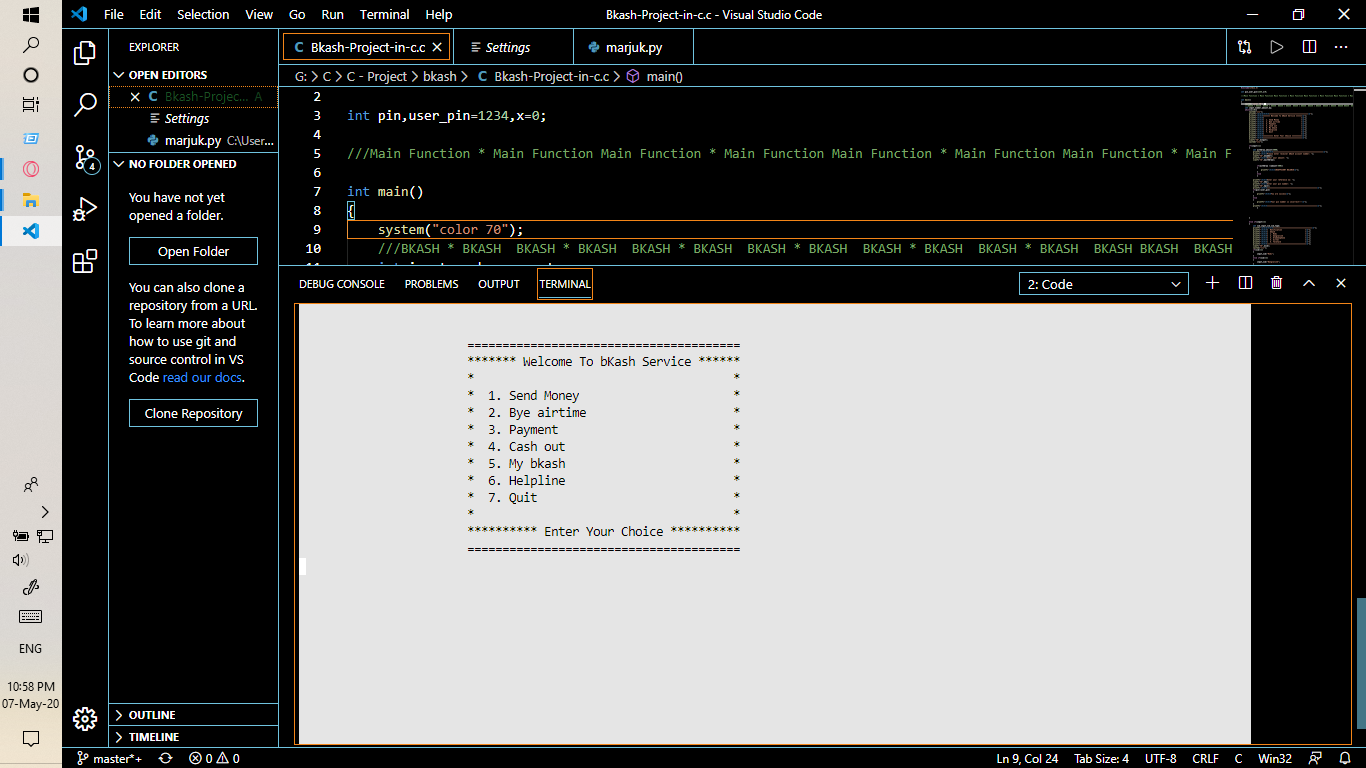Open the Manage gear menu
Viewport: 1366px width, 768px height.
[x=85, y=718]
